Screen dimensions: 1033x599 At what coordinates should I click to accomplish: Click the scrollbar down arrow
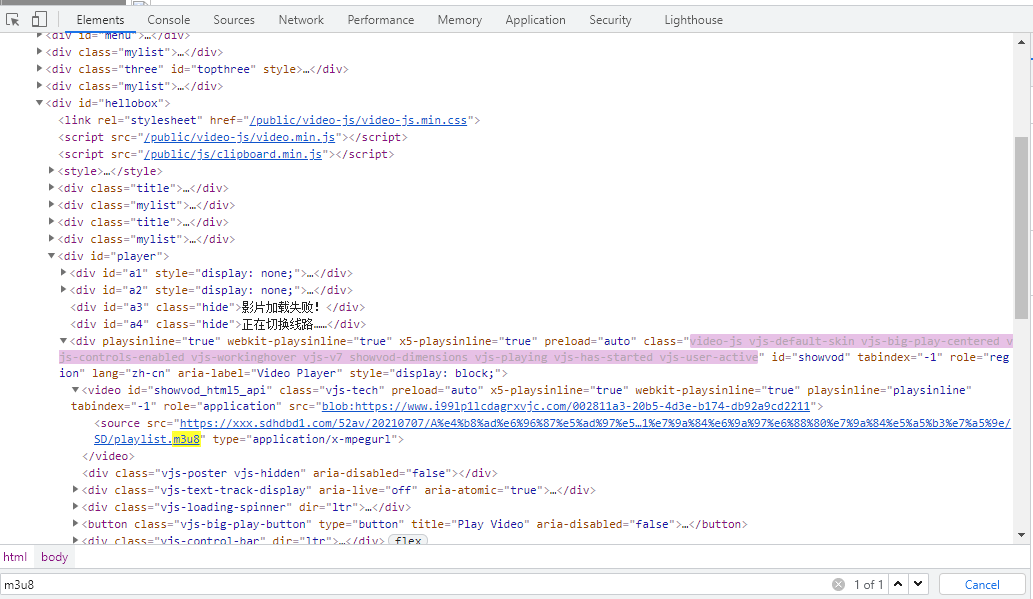point(1021,535)
